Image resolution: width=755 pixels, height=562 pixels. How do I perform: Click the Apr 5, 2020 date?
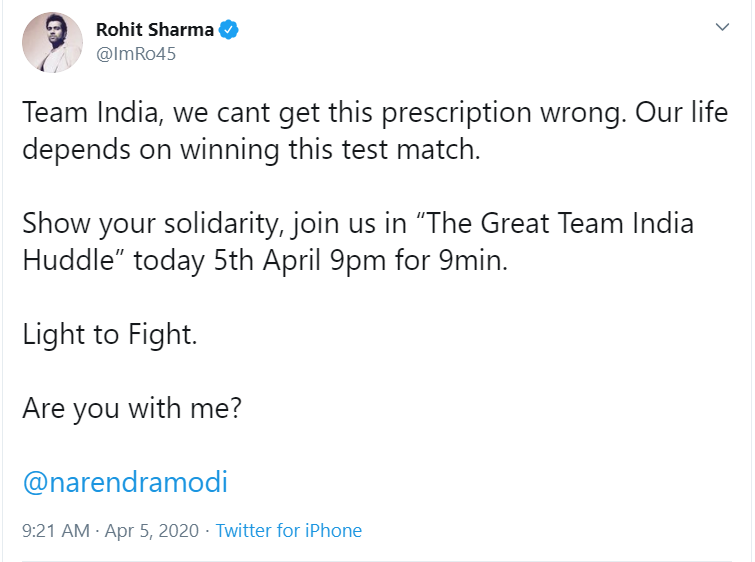tap(150, 531)
